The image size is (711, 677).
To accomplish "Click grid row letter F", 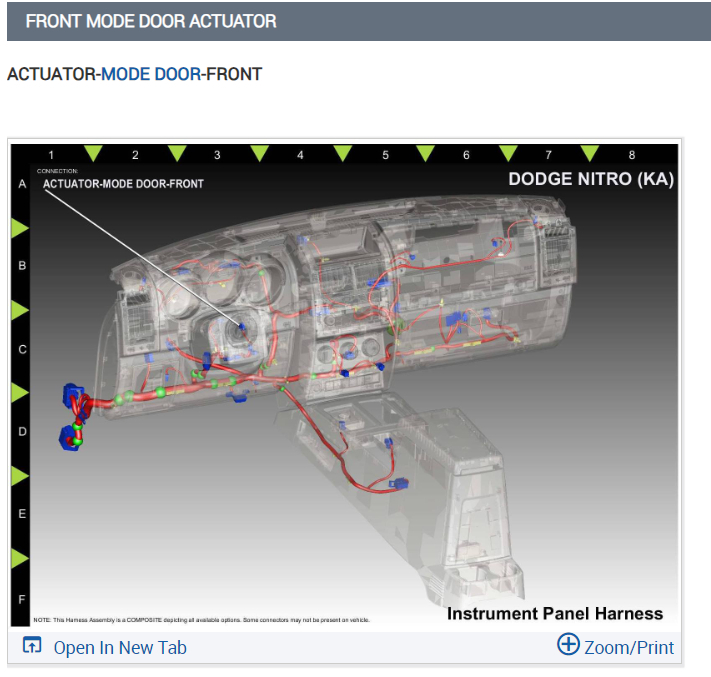I will (x=22, y=599).
